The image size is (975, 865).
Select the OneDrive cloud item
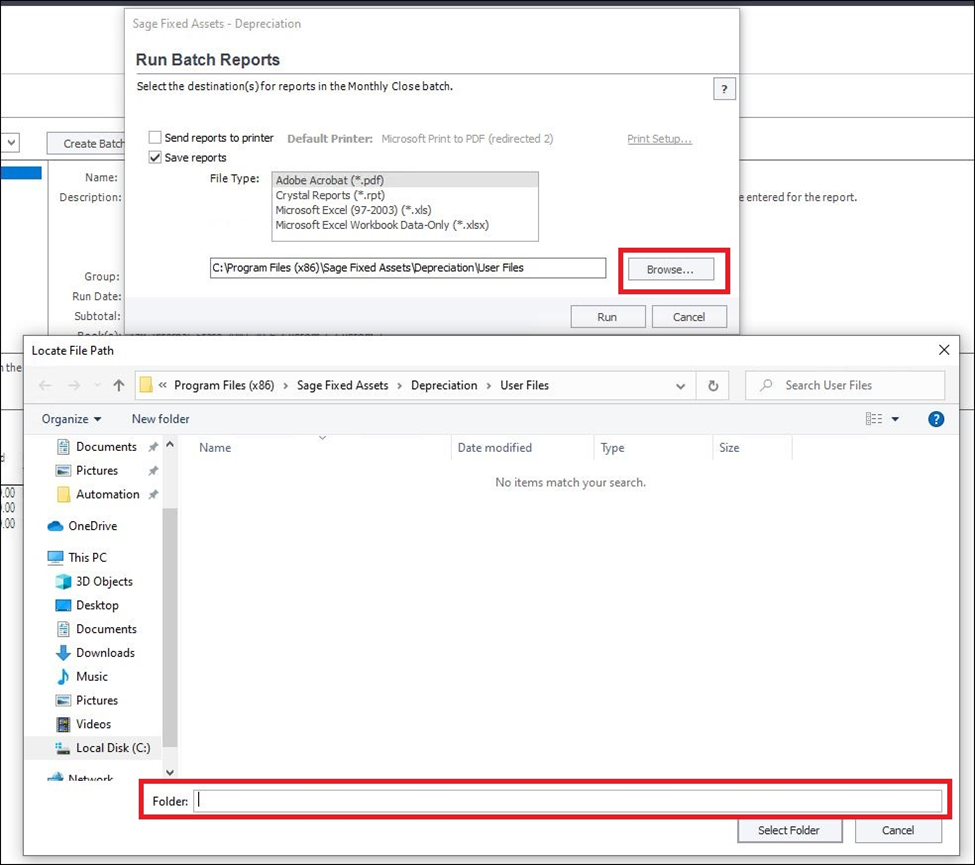click(x=91, y=526)
